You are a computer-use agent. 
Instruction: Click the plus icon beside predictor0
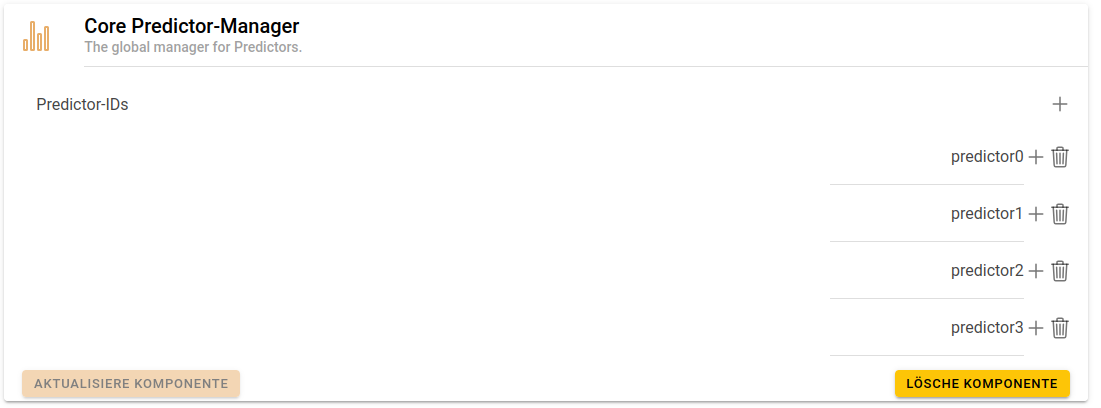coord(1036,157)
